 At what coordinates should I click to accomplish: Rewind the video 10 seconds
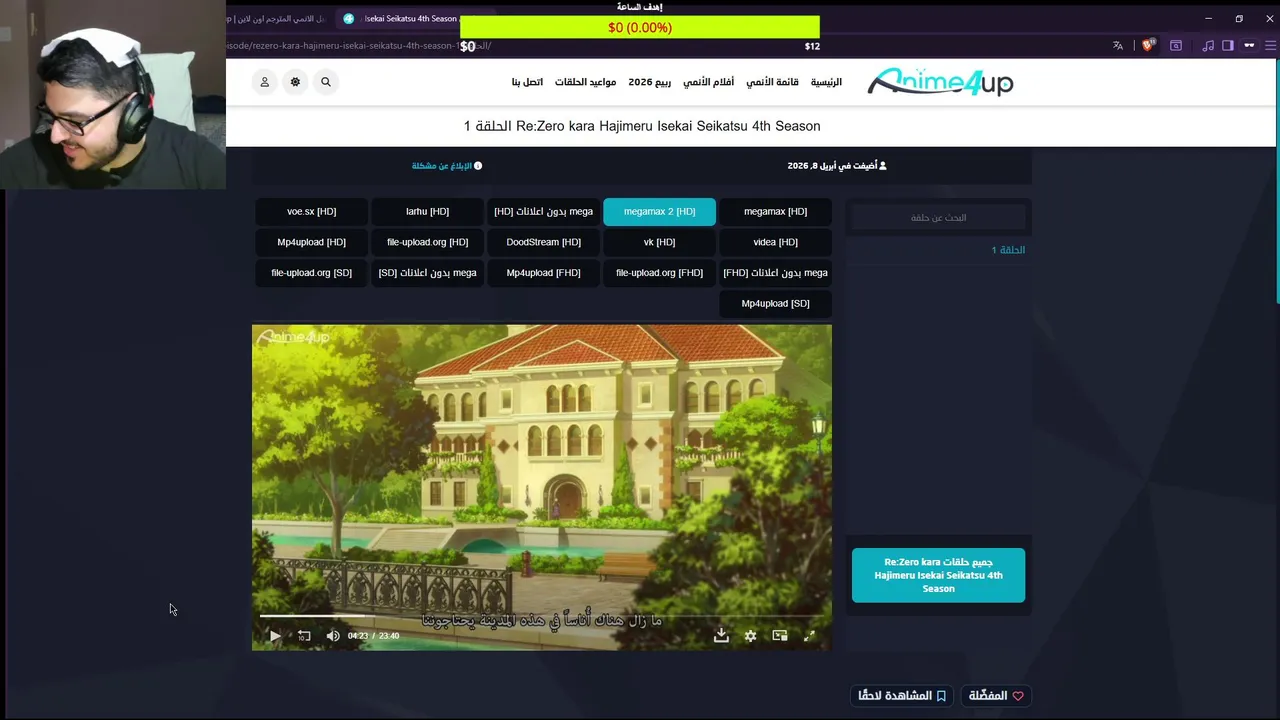point(304,636)
